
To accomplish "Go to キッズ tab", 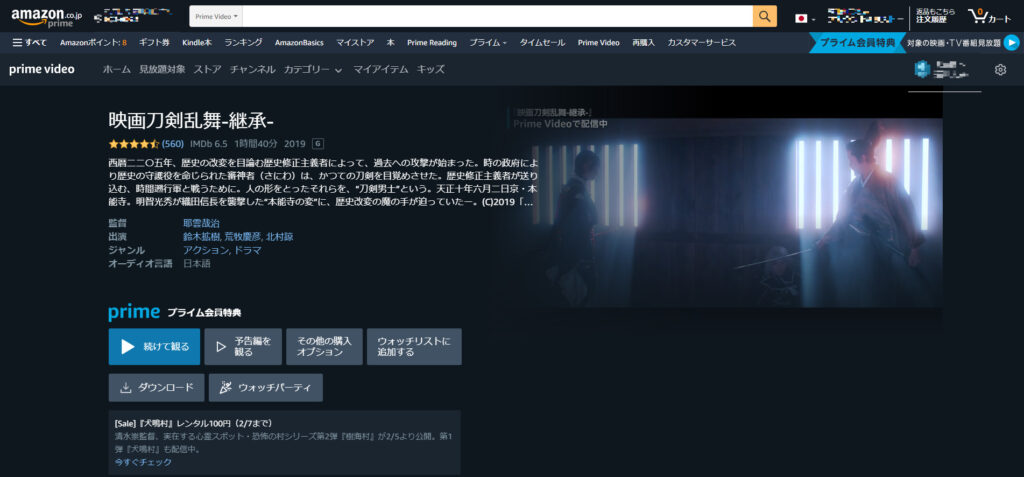I will [430, 69].
